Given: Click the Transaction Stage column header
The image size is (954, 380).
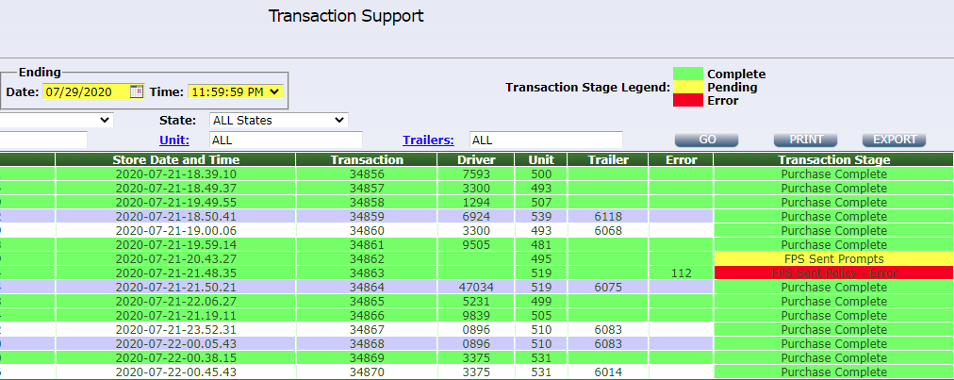Looking at the screenshot, I should (834, 160).
